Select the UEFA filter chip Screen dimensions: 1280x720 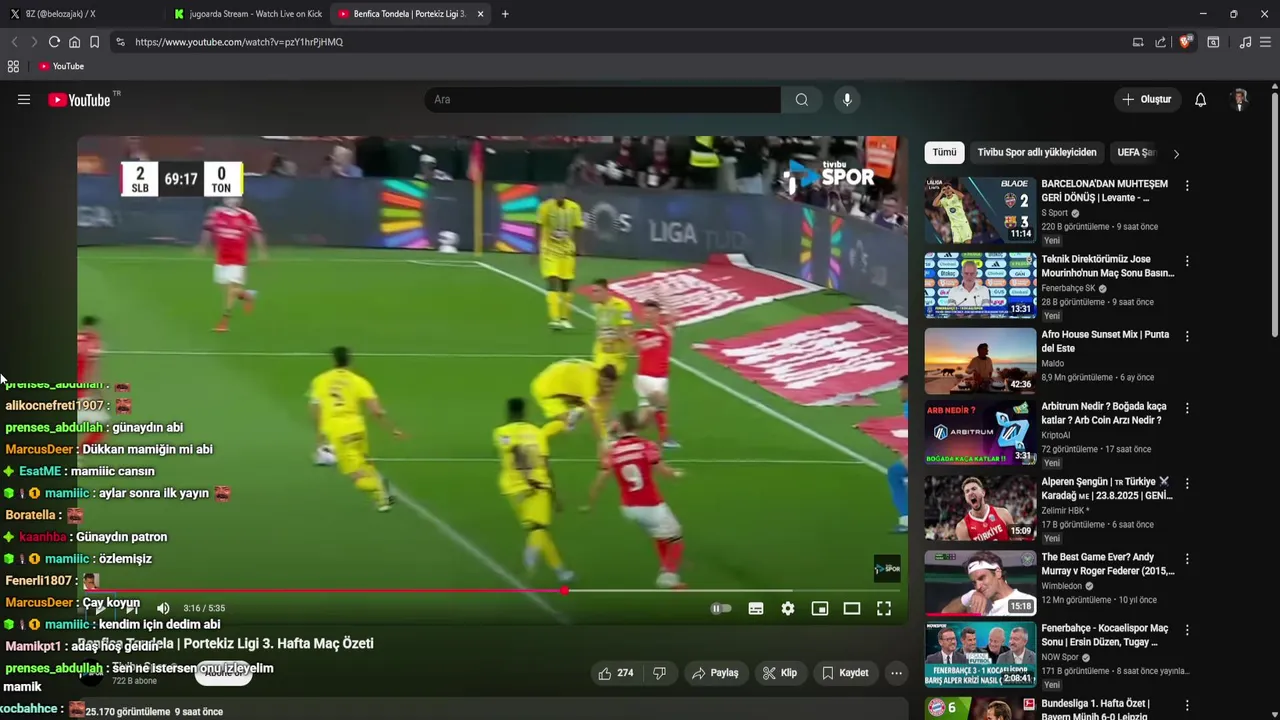(x=1136, y=152)
